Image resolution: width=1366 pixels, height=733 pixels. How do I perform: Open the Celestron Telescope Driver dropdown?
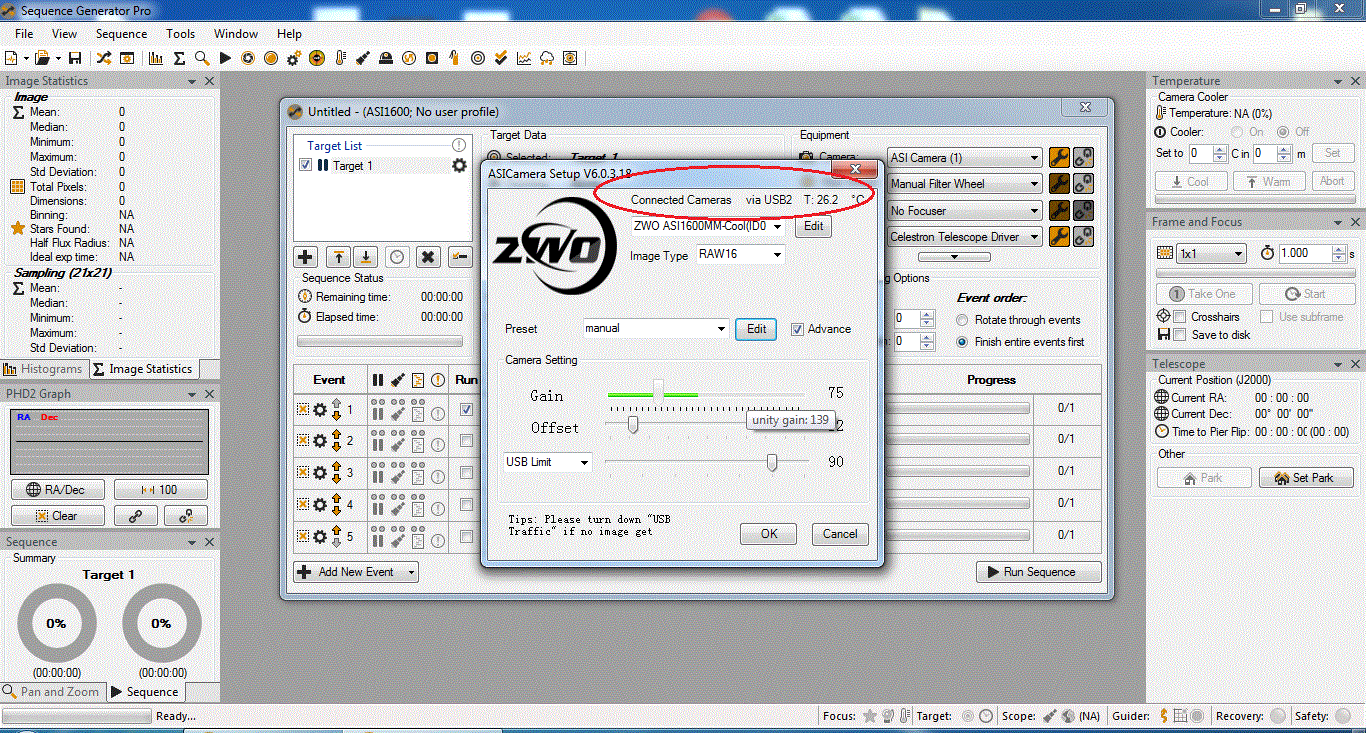(965, 237)
